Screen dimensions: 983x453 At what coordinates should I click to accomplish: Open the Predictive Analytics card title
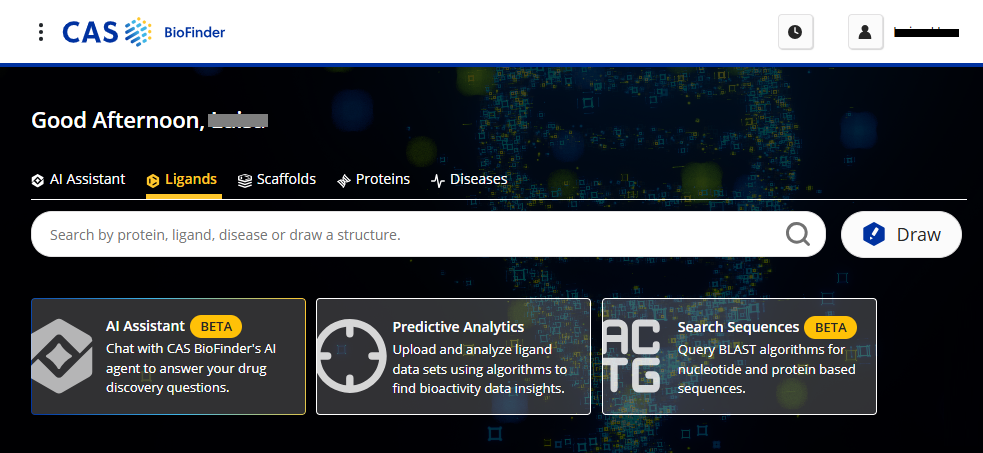(x=458, y=327)
